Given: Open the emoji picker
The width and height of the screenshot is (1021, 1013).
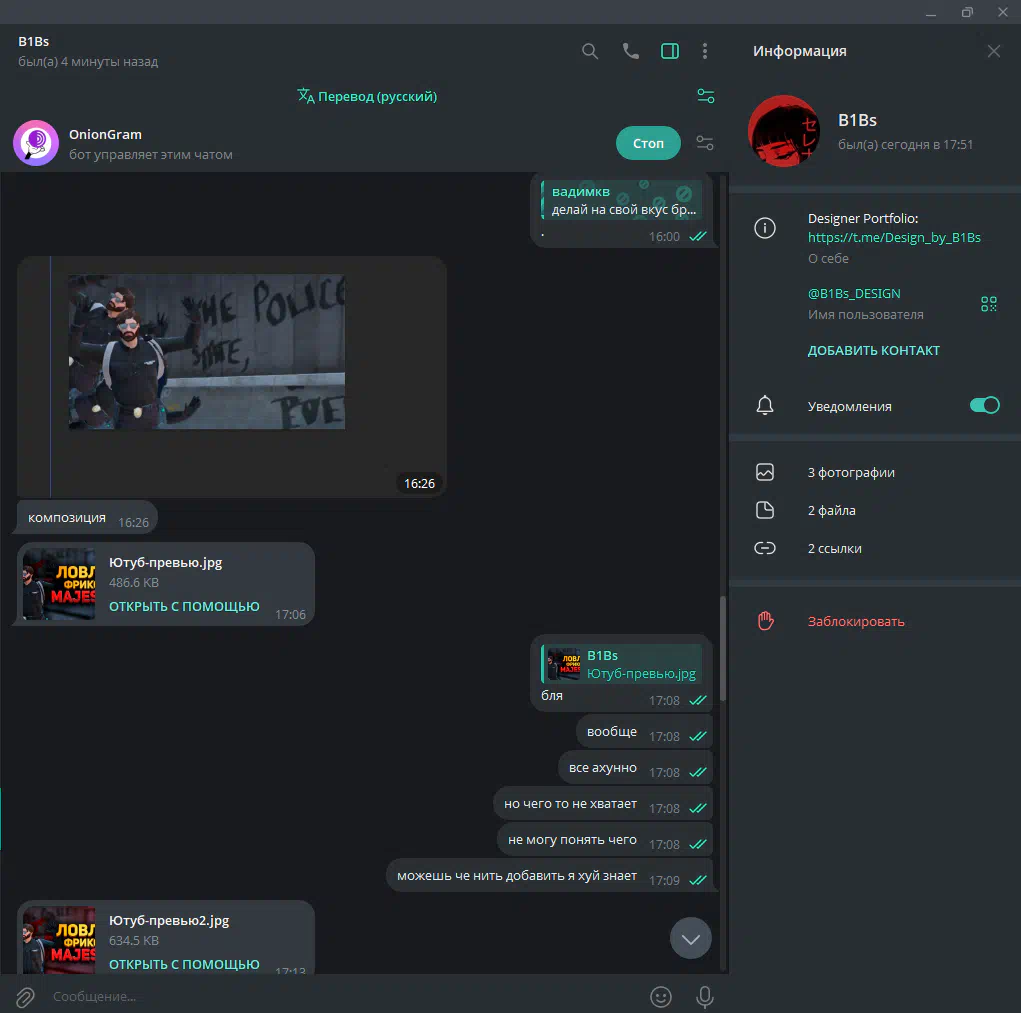Looking at the screenshot, I should click(660, 997).
